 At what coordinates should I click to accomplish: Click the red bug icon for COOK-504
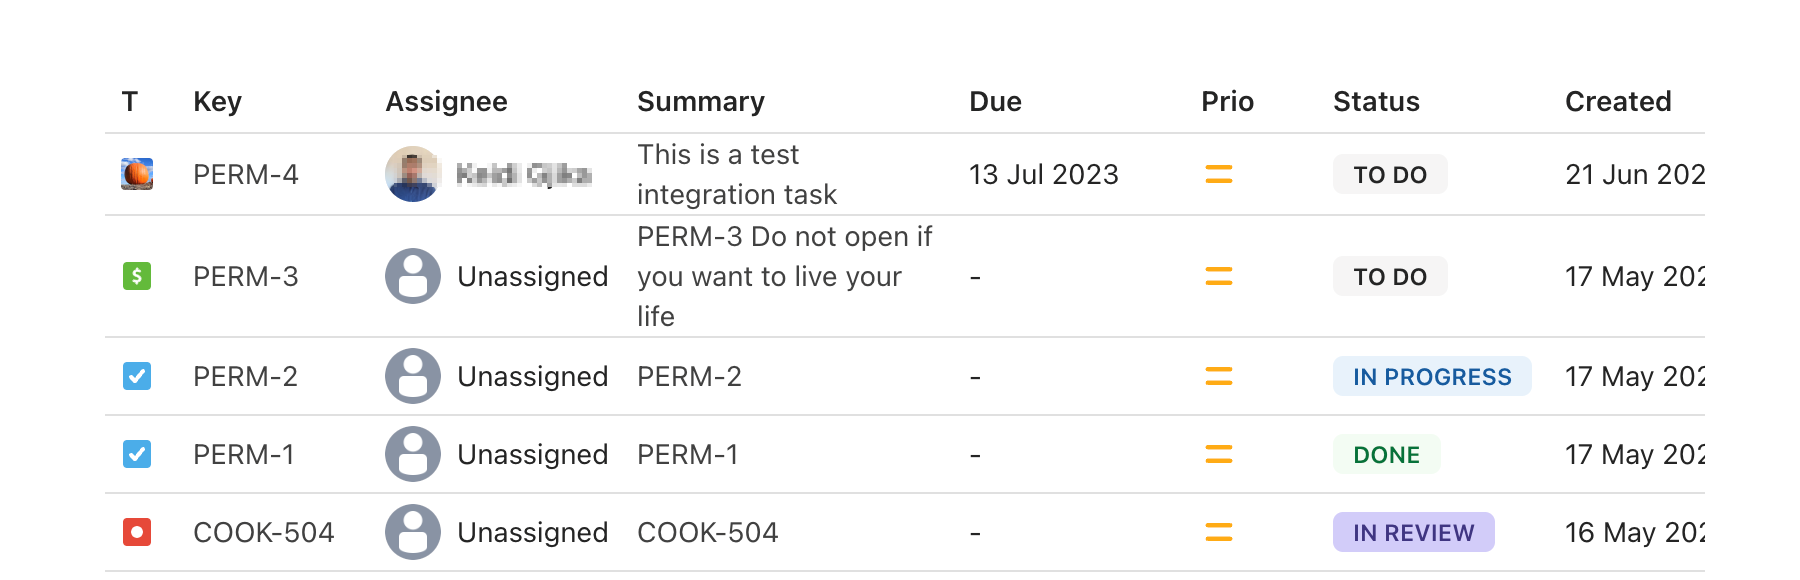pyautogui.click(x=137, y=532)
